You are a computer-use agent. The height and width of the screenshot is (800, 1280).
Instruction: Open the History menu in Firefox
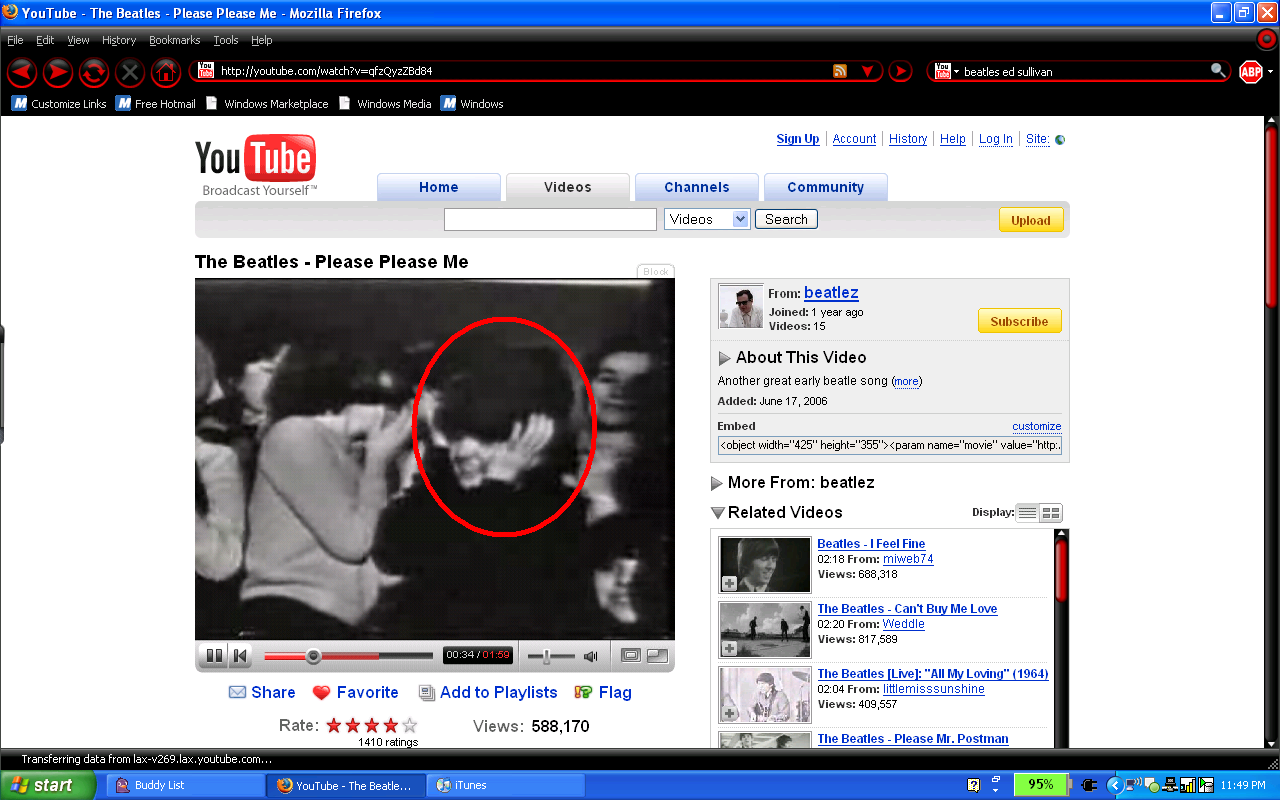tap(119, 40)
